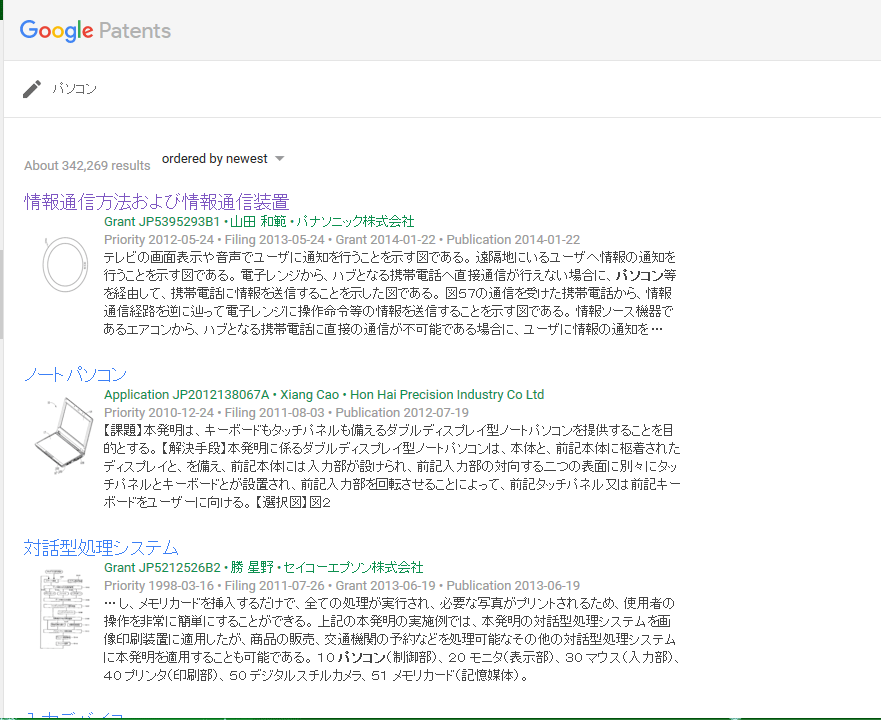Open the ノートパソコン patent result

click(x=75, y=375)
